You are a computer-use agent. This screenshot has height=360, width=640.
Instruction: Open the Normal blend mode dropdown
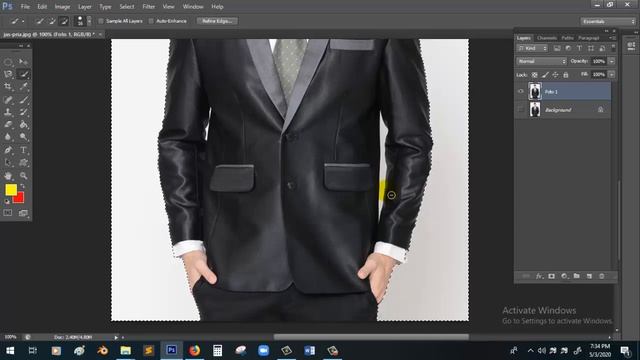coord(541,61)
